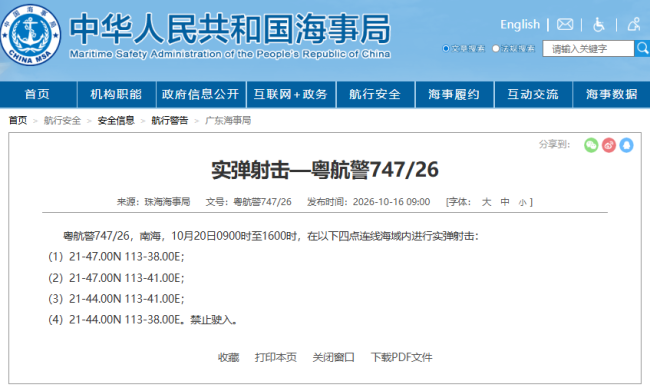650x388 pixels.
Task: Click the notice paragraph starting 粤航警747/26，南海
Action: [271, 236]
